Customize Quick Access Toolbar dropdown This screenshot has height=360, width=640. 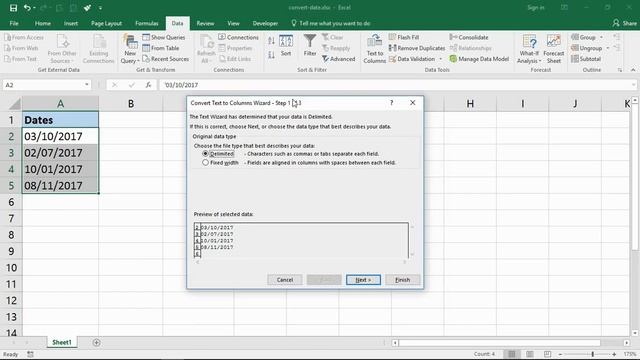[x=100, y=8]
